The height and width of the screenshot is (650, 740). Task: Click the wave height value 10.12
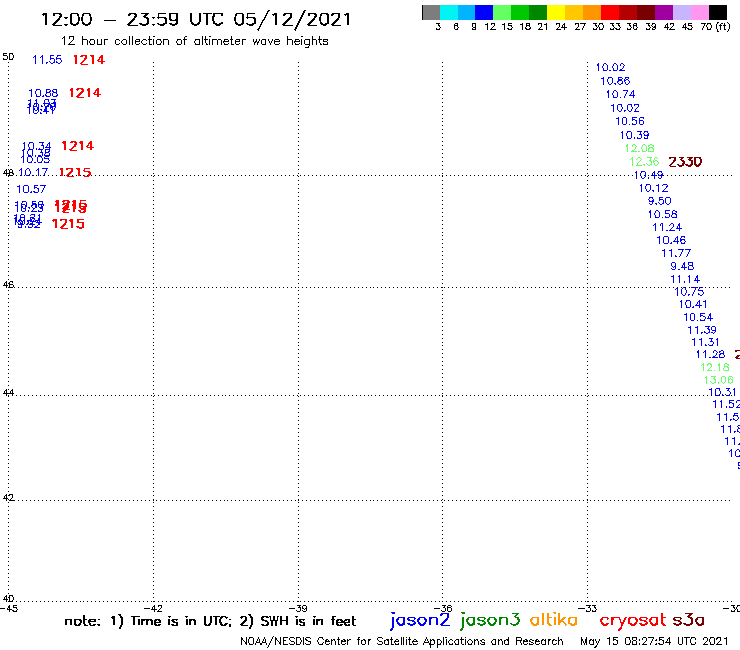[x=654, y=188]
